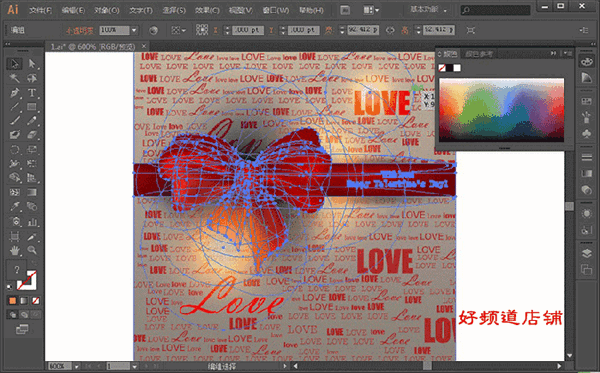Viewport: 600px width, 373px height.
Task: Open the Color panel options menu
Action: point(567,54)
